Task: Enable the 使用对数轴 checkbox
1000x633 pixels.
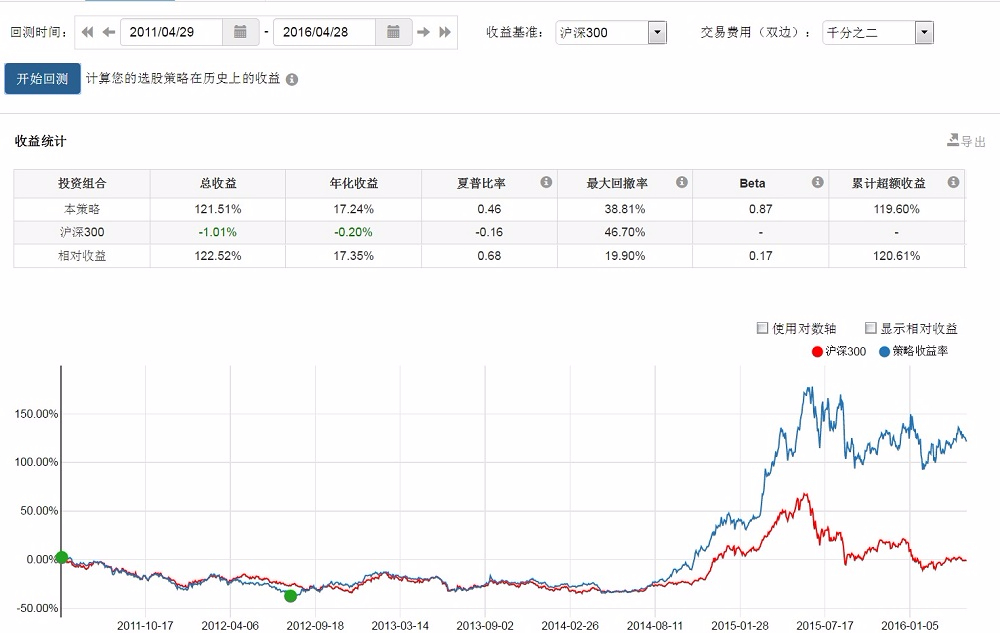Action: [763, 328]
